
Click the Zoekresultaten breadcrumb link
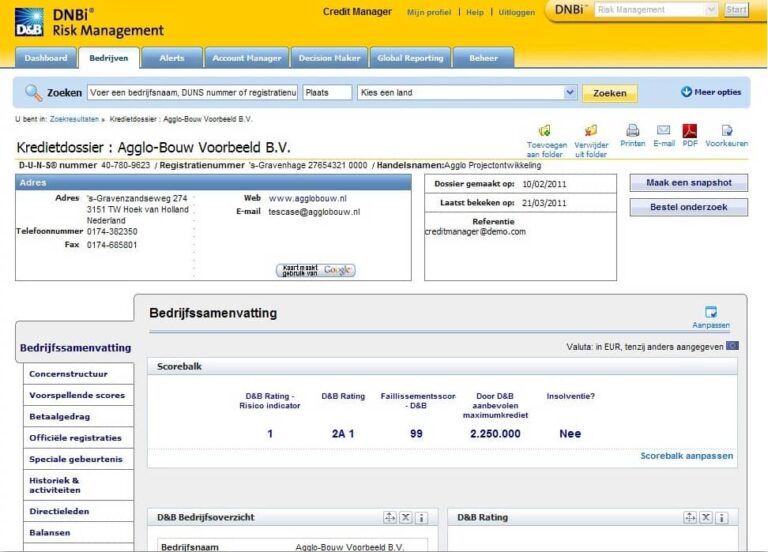[x=74, y=119]
